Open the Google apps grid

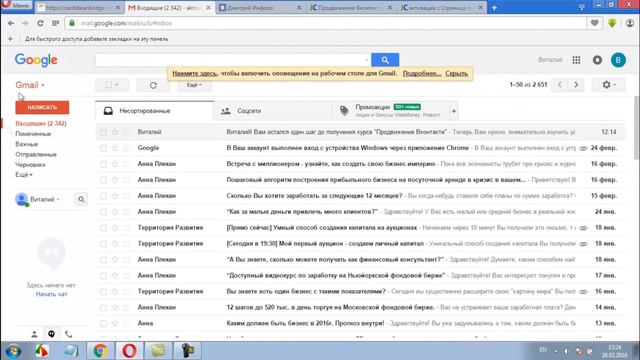[576, 60]
